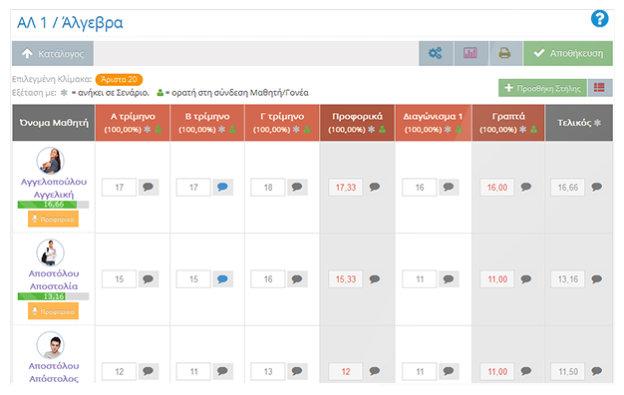Click the printer icon in toolbar
624x395 pixels.
[505, 53]
